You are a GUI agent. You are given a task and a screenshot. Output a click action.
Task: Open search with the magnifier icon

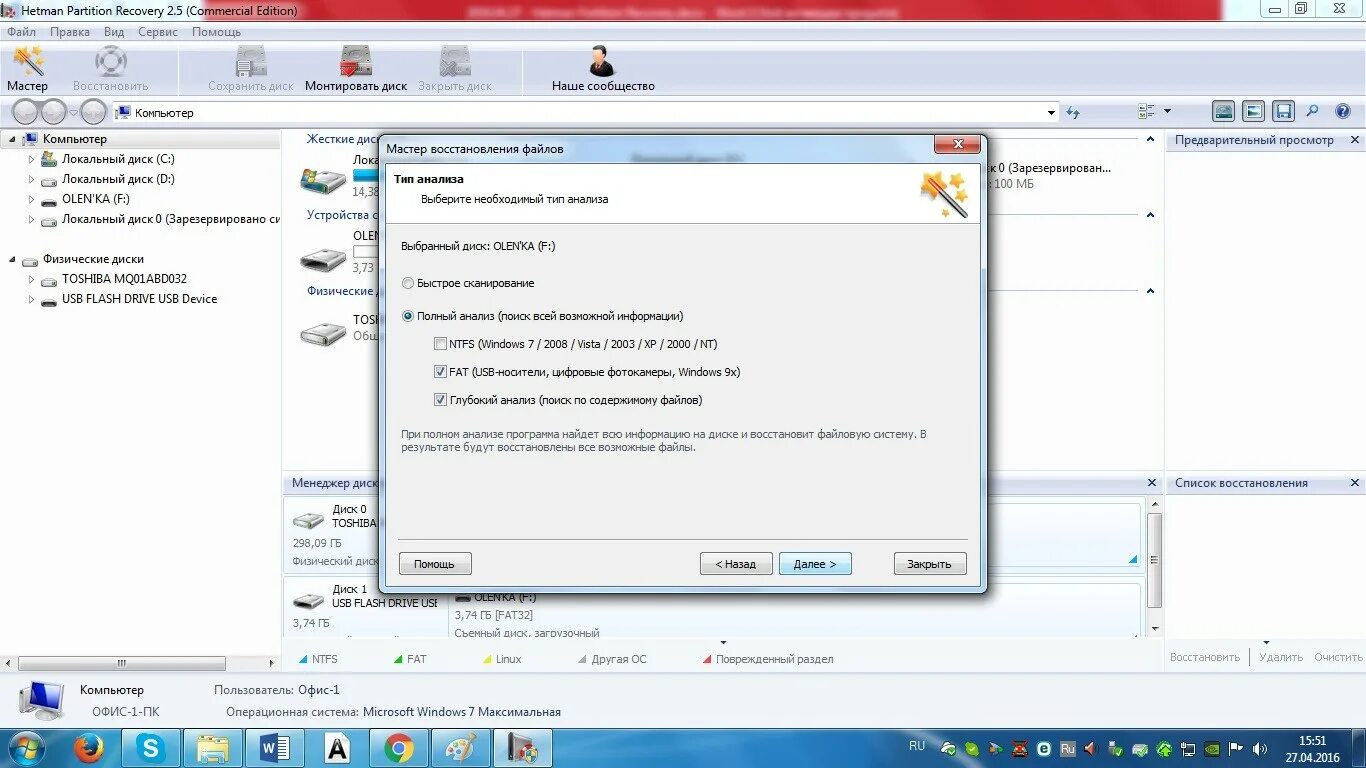1313,112
